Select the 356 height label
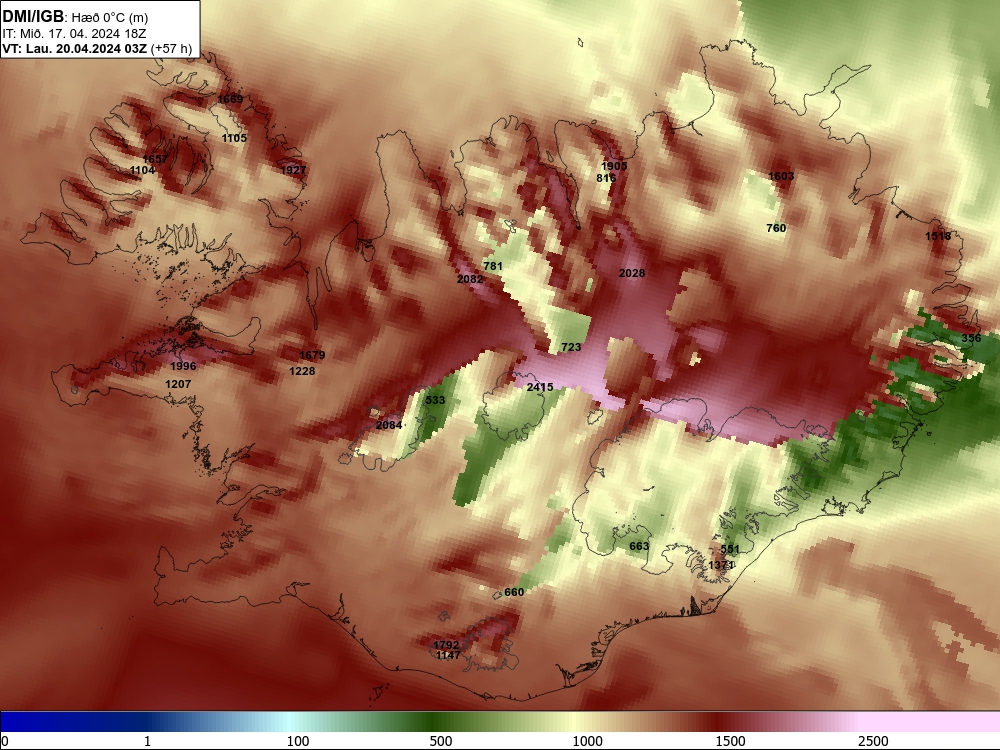 pyautogui.click(x=971, y=338)
